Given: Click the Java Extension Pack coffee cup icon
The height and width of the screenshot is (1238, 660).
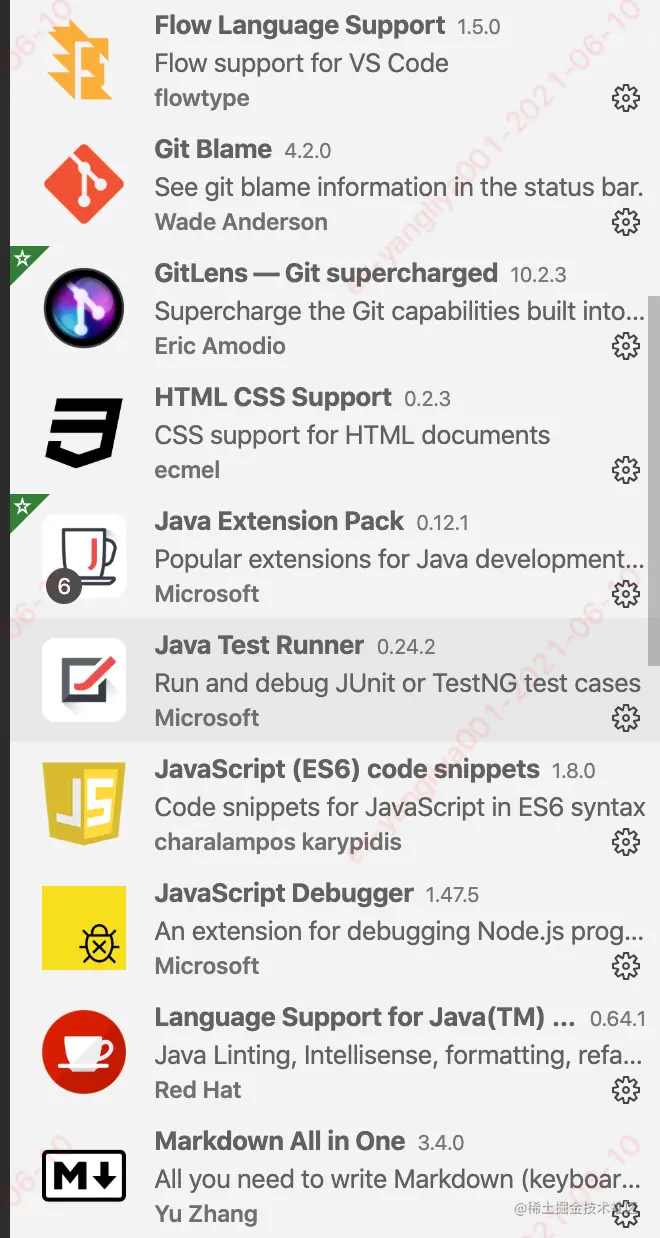Looking at the screenshot, I should pyautogui.click(x=84, y=556).
